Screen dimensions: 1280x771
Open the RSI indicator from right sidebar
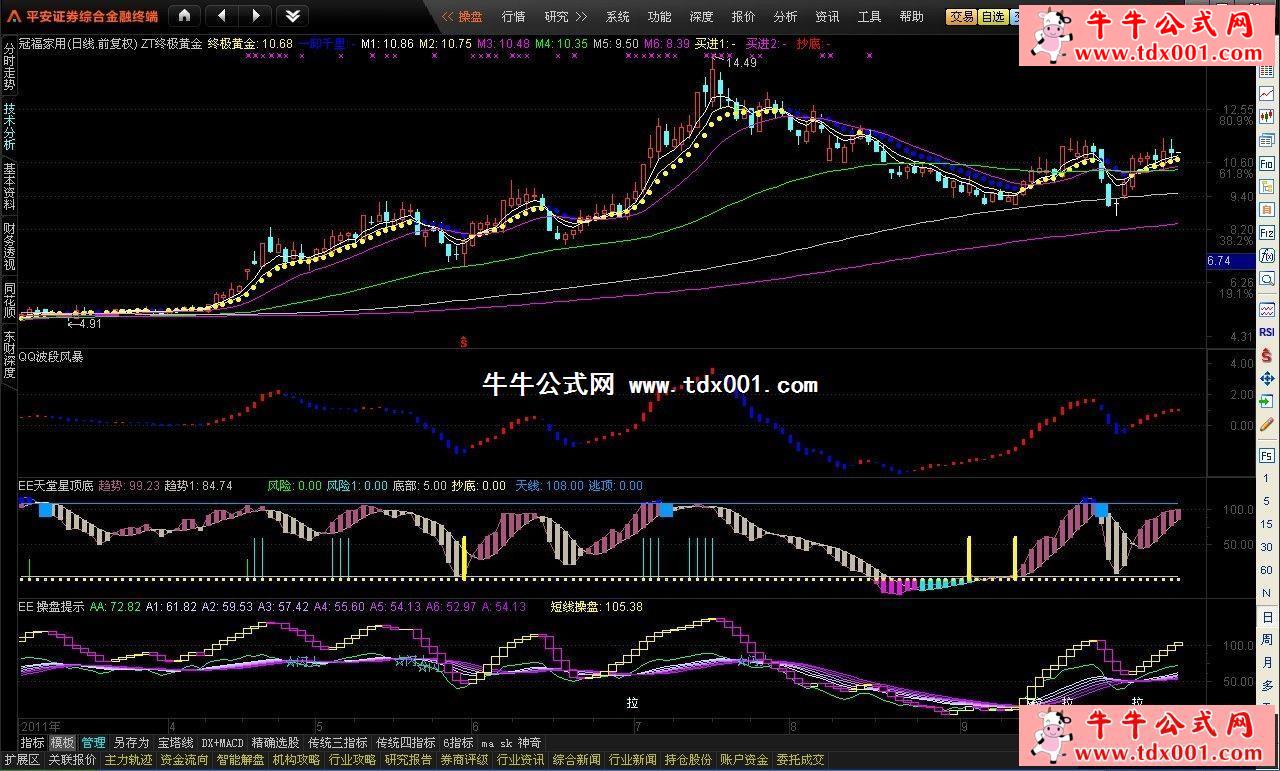click(x=1267, y=332)
